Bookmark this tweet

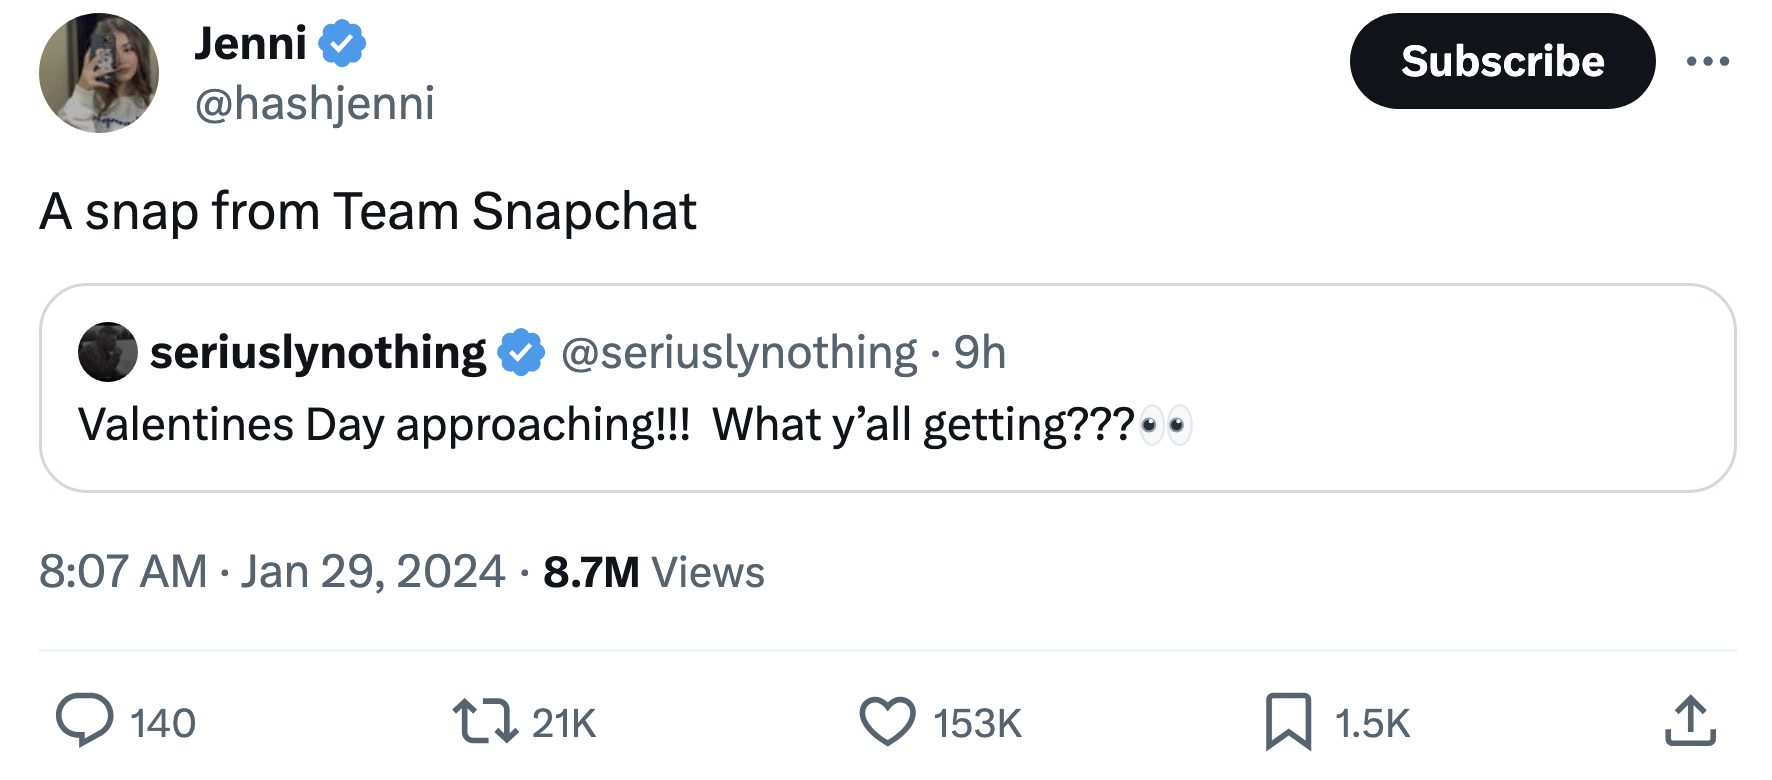coord(1288,721)
